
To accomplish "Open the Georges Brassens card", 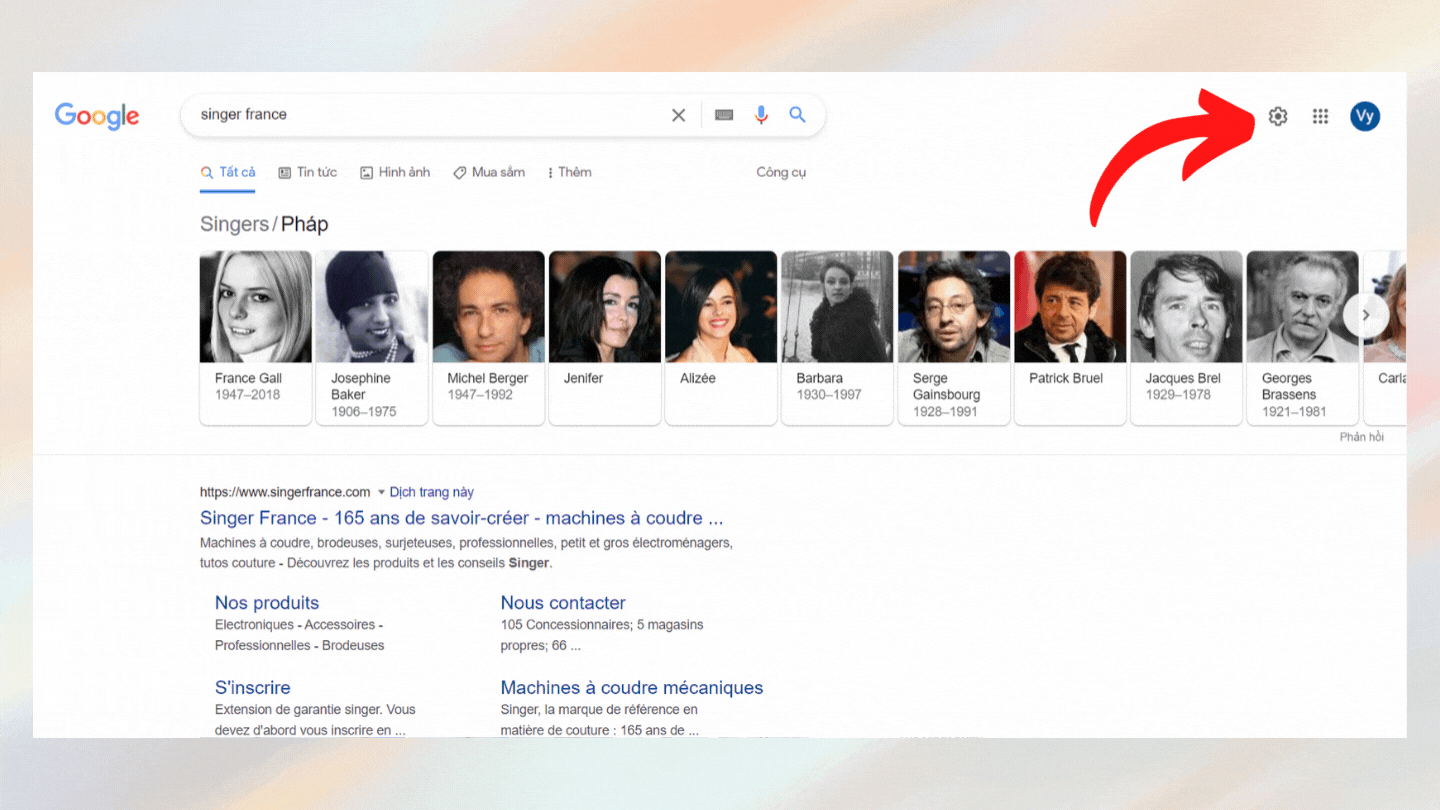I will 1302,338.
